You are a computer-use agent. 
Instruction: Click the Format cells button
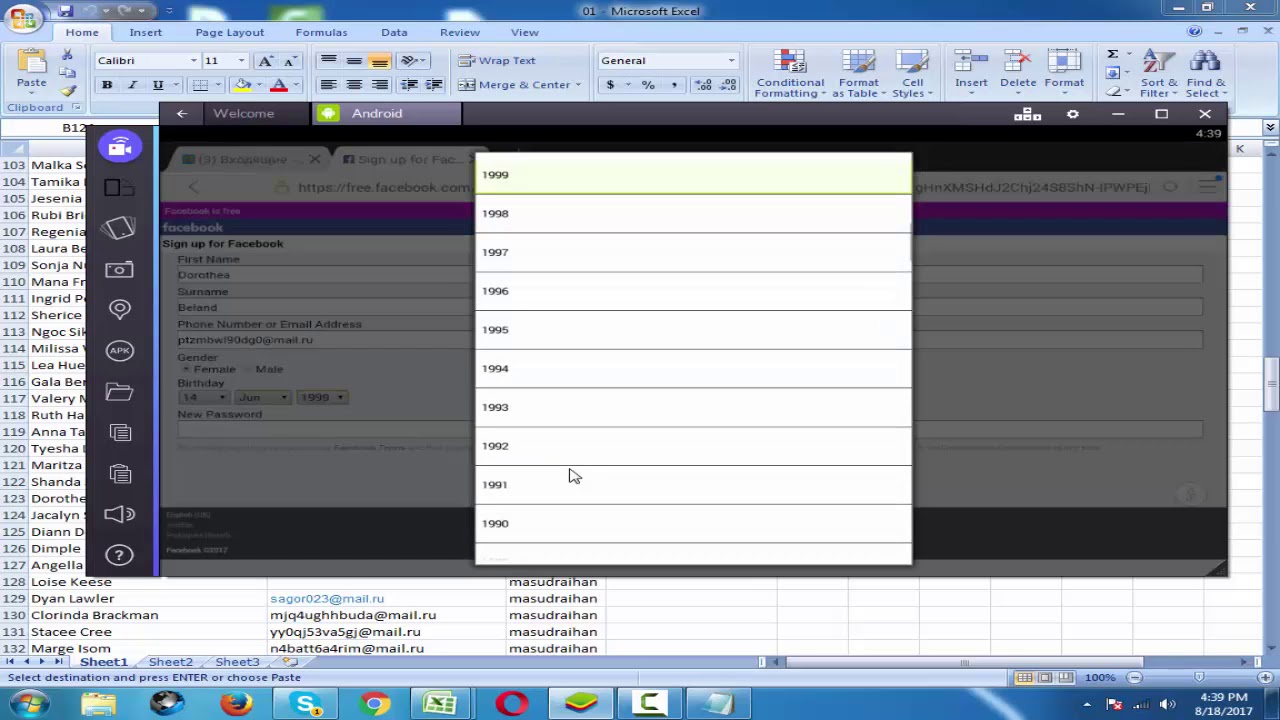1064,74
